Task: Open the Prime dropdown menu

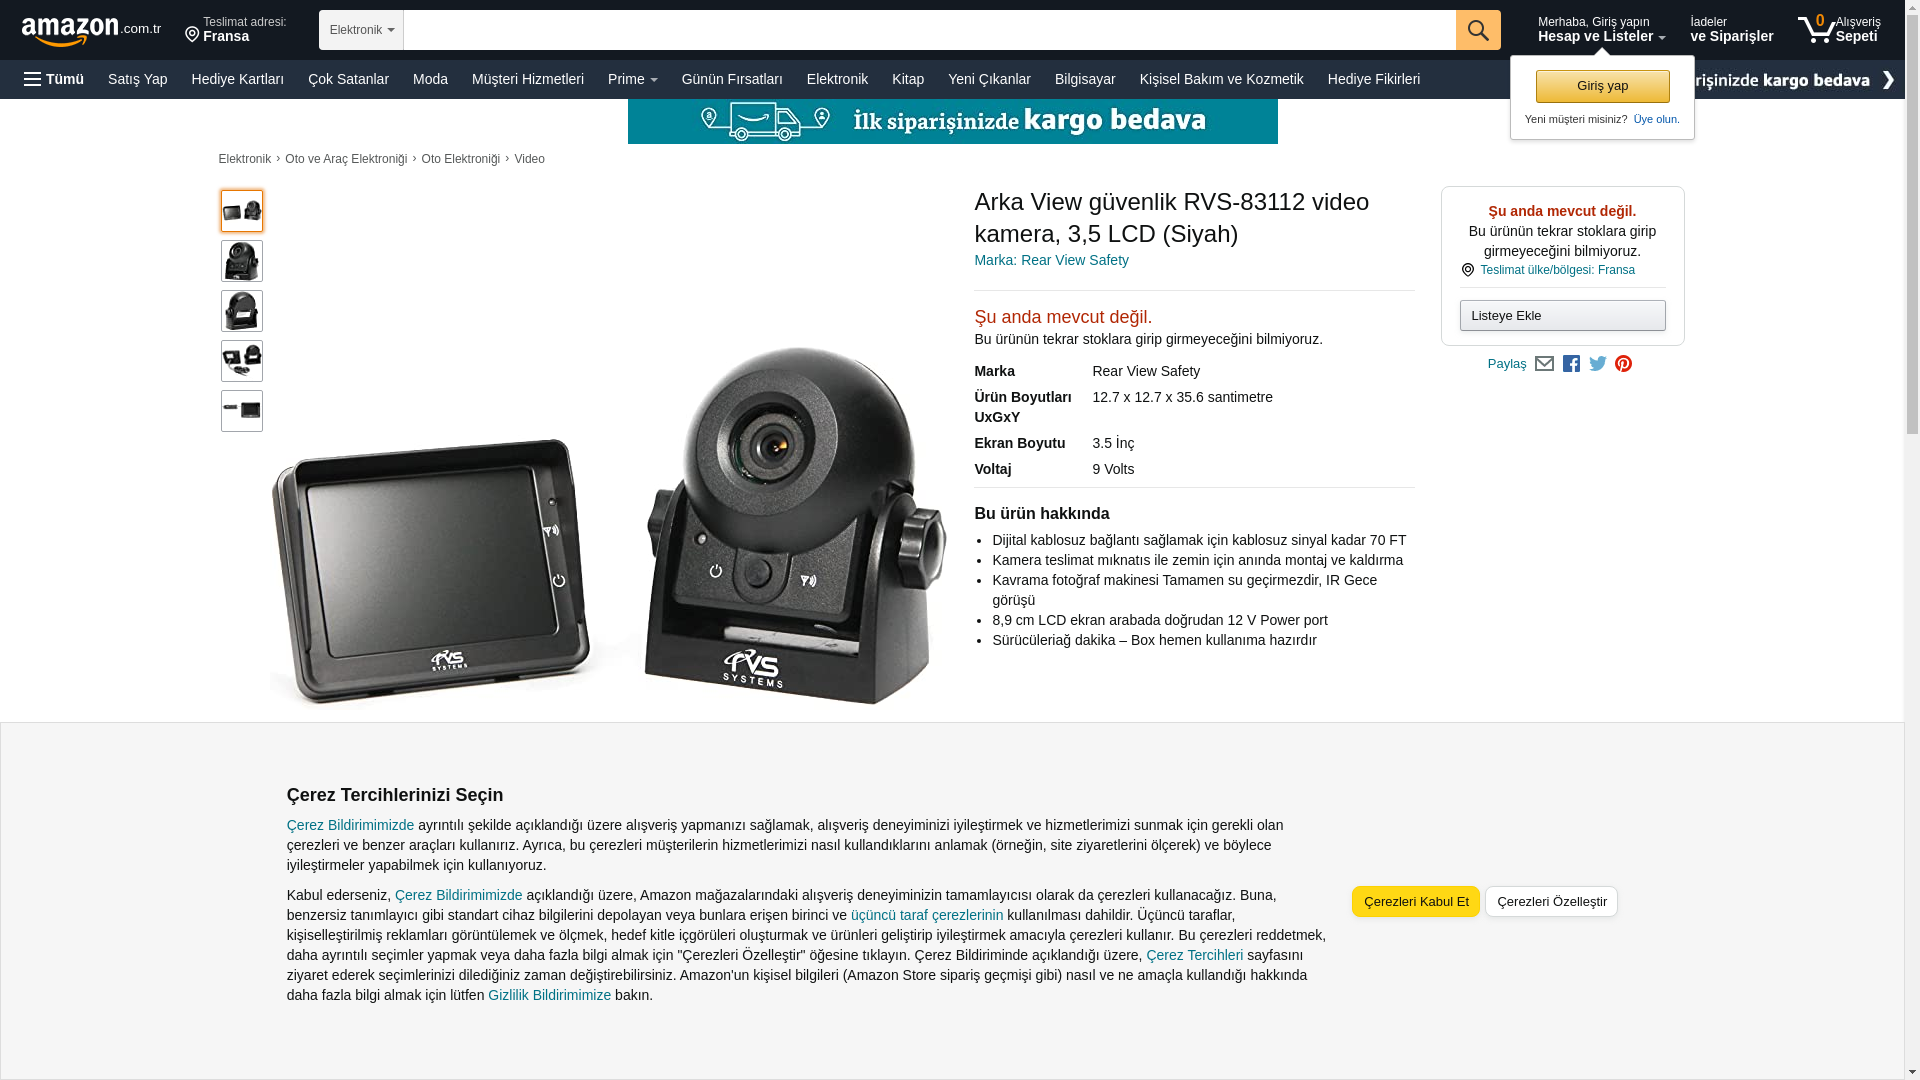Action: [x=633, y=79]
